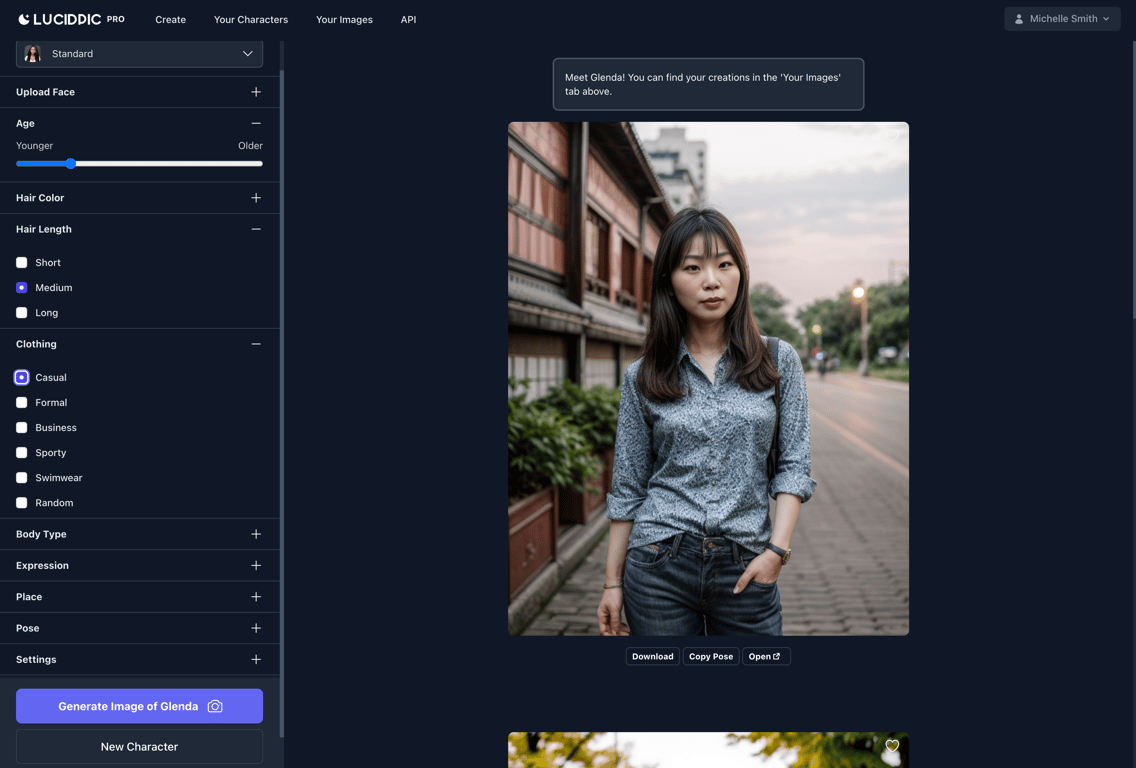Click the external-link icon on Open button
The width and height of the screenshot is (1136, 768).
coord(777,656)
